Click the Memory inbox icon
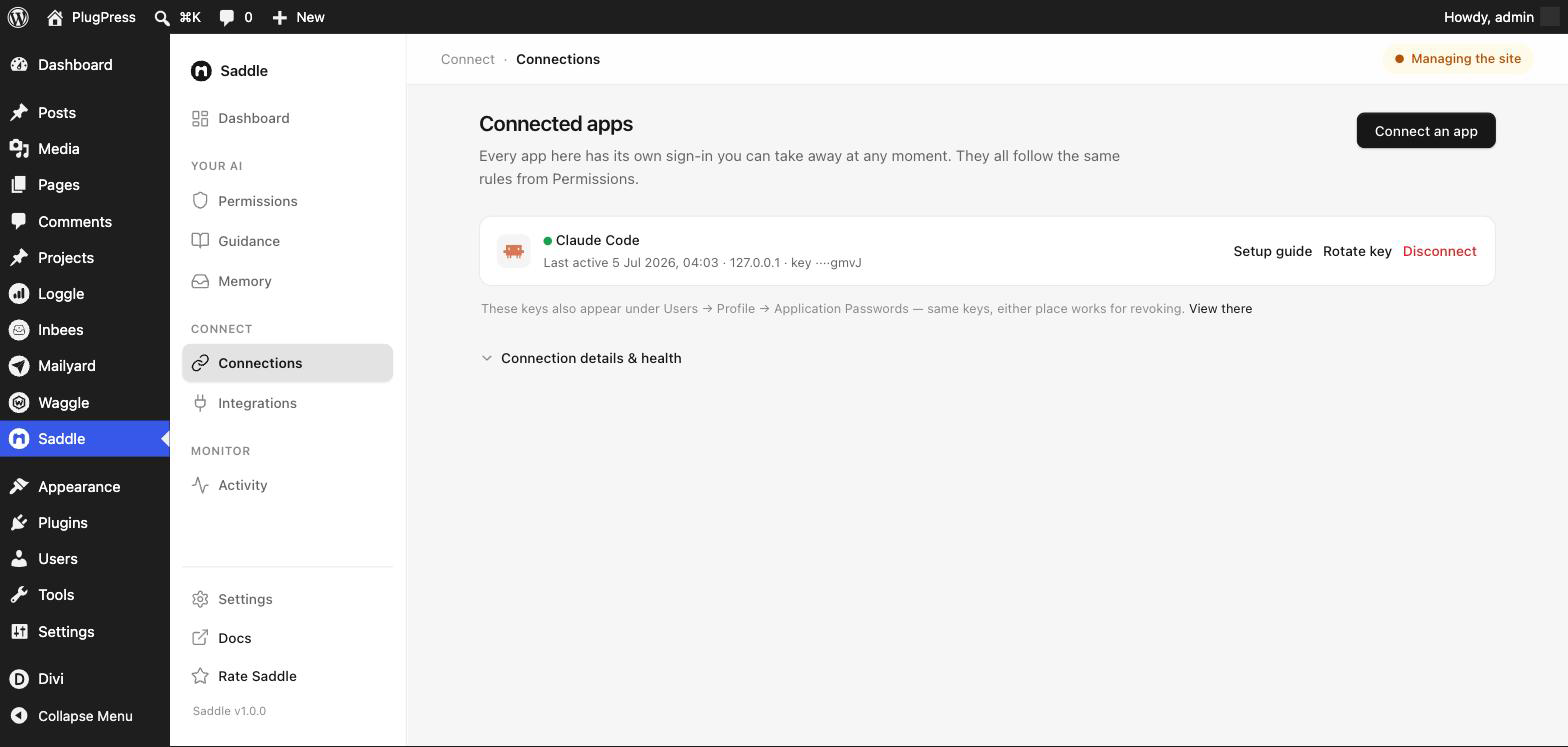1568x747 pixels. (x=200, y=281)
